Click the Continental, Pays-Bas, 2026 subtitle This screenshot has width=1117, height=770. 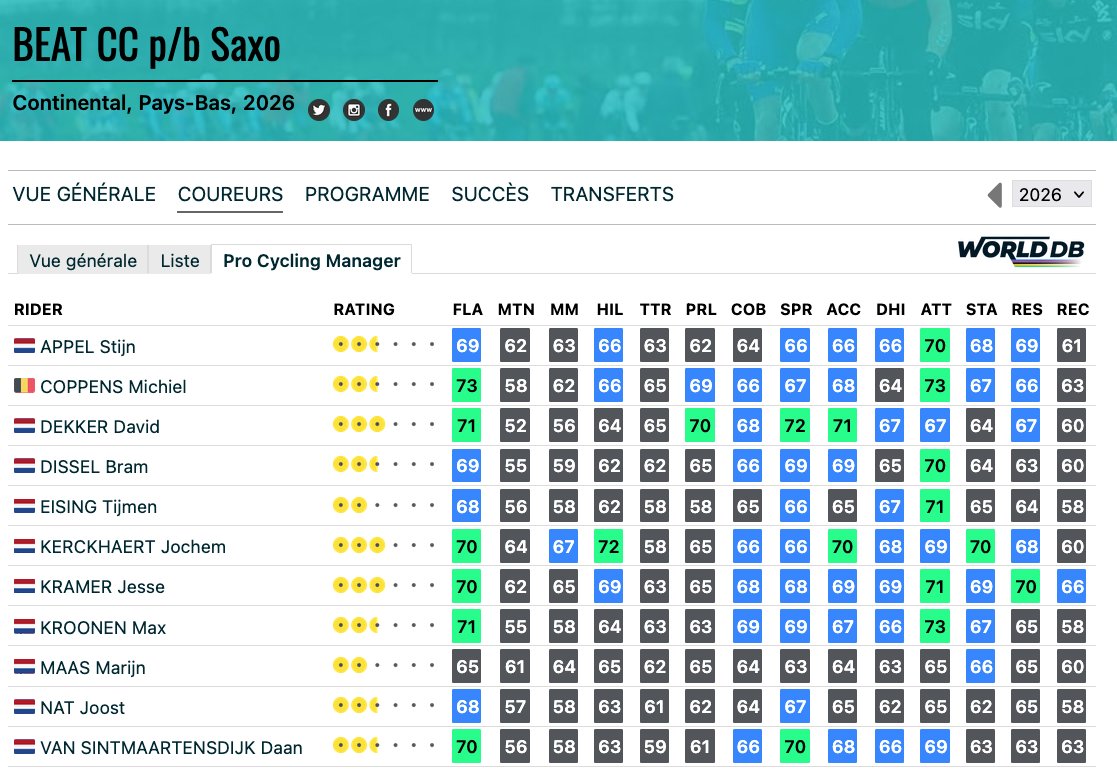point(153,103)
